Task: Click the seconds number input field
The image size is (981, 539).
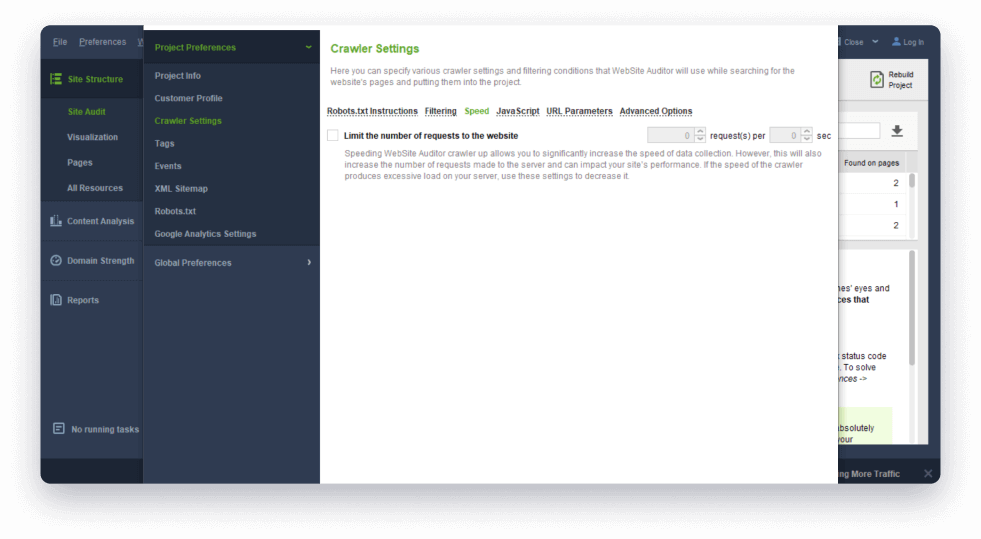Action: tap(785, 135)
